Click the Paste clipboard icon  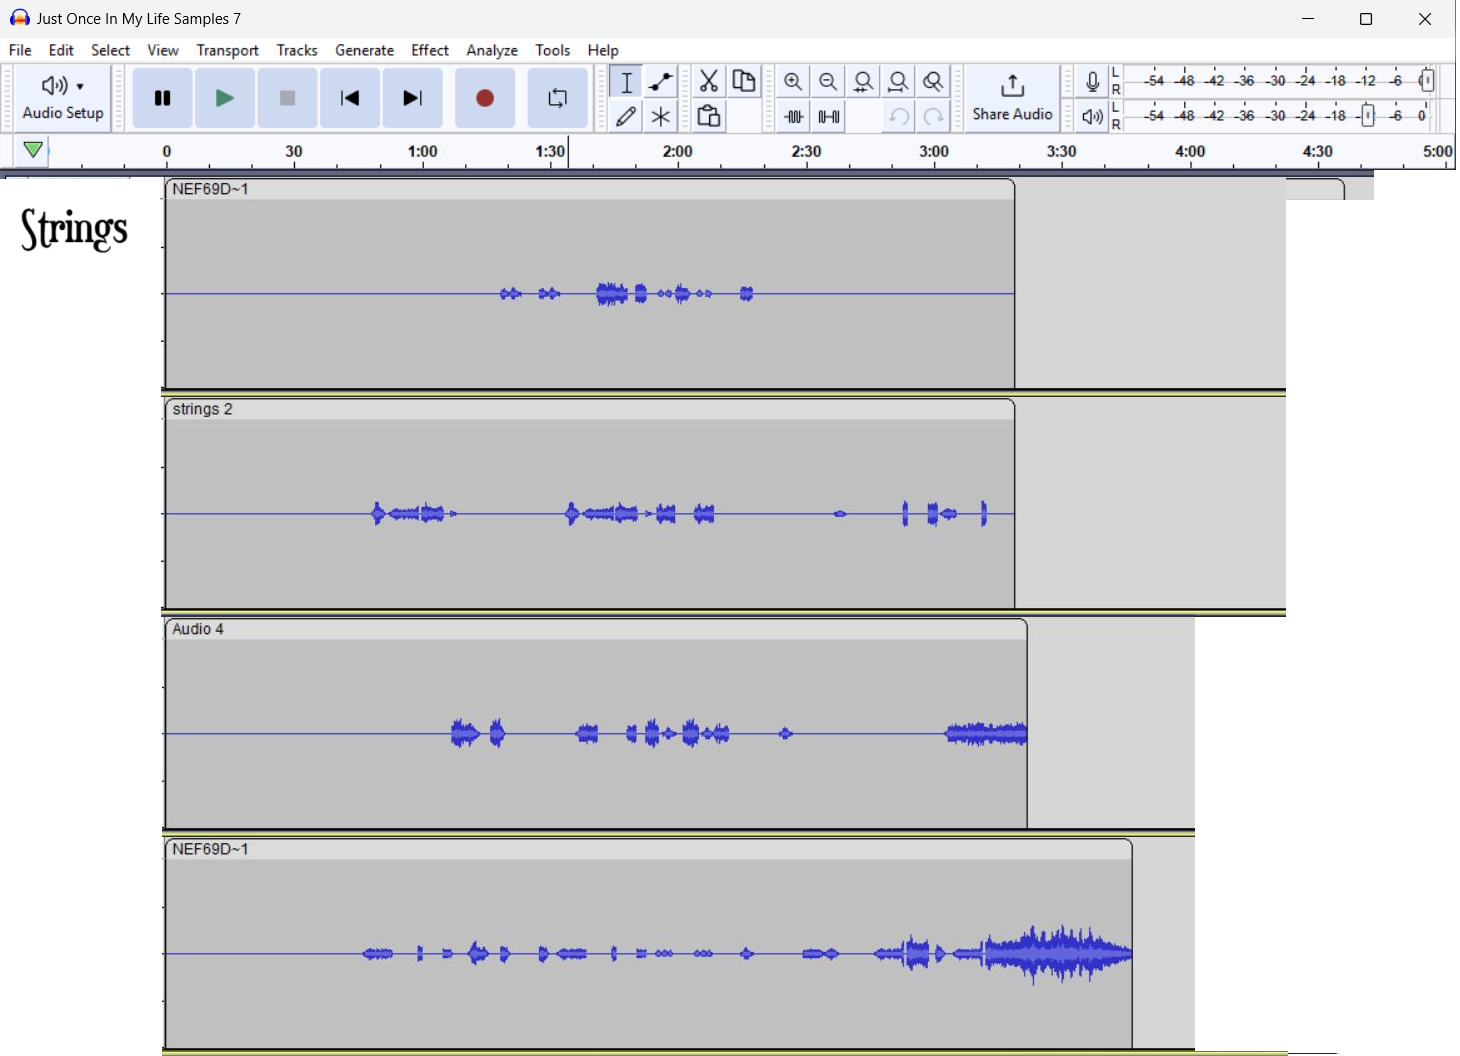pyautogui.click(x=709, y=117)
